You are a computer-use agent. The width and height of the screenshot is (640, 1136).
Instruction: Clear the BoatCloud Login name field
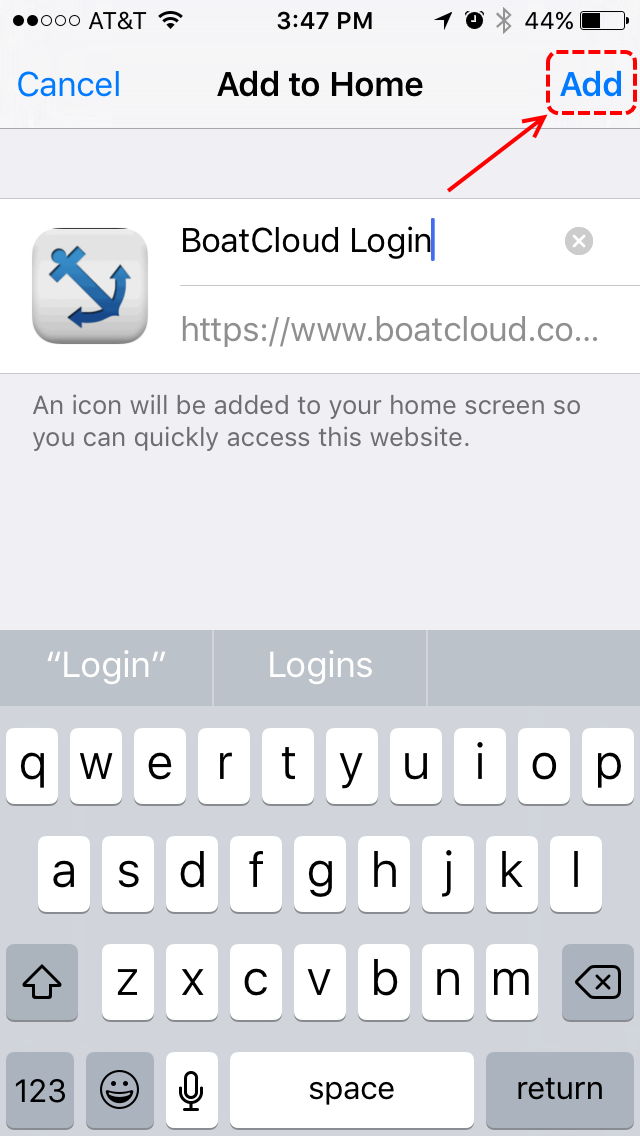pyautogui.click(x=579, y=241)
